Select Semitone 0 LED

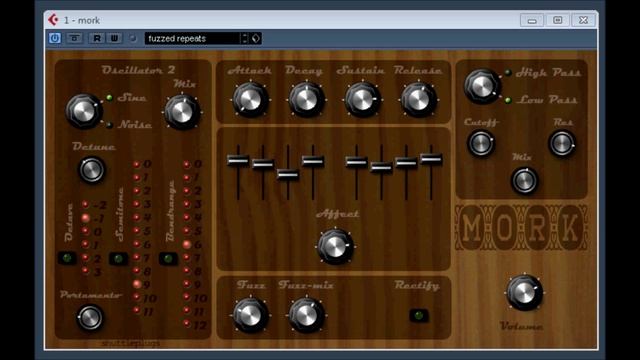coord(136,164)
